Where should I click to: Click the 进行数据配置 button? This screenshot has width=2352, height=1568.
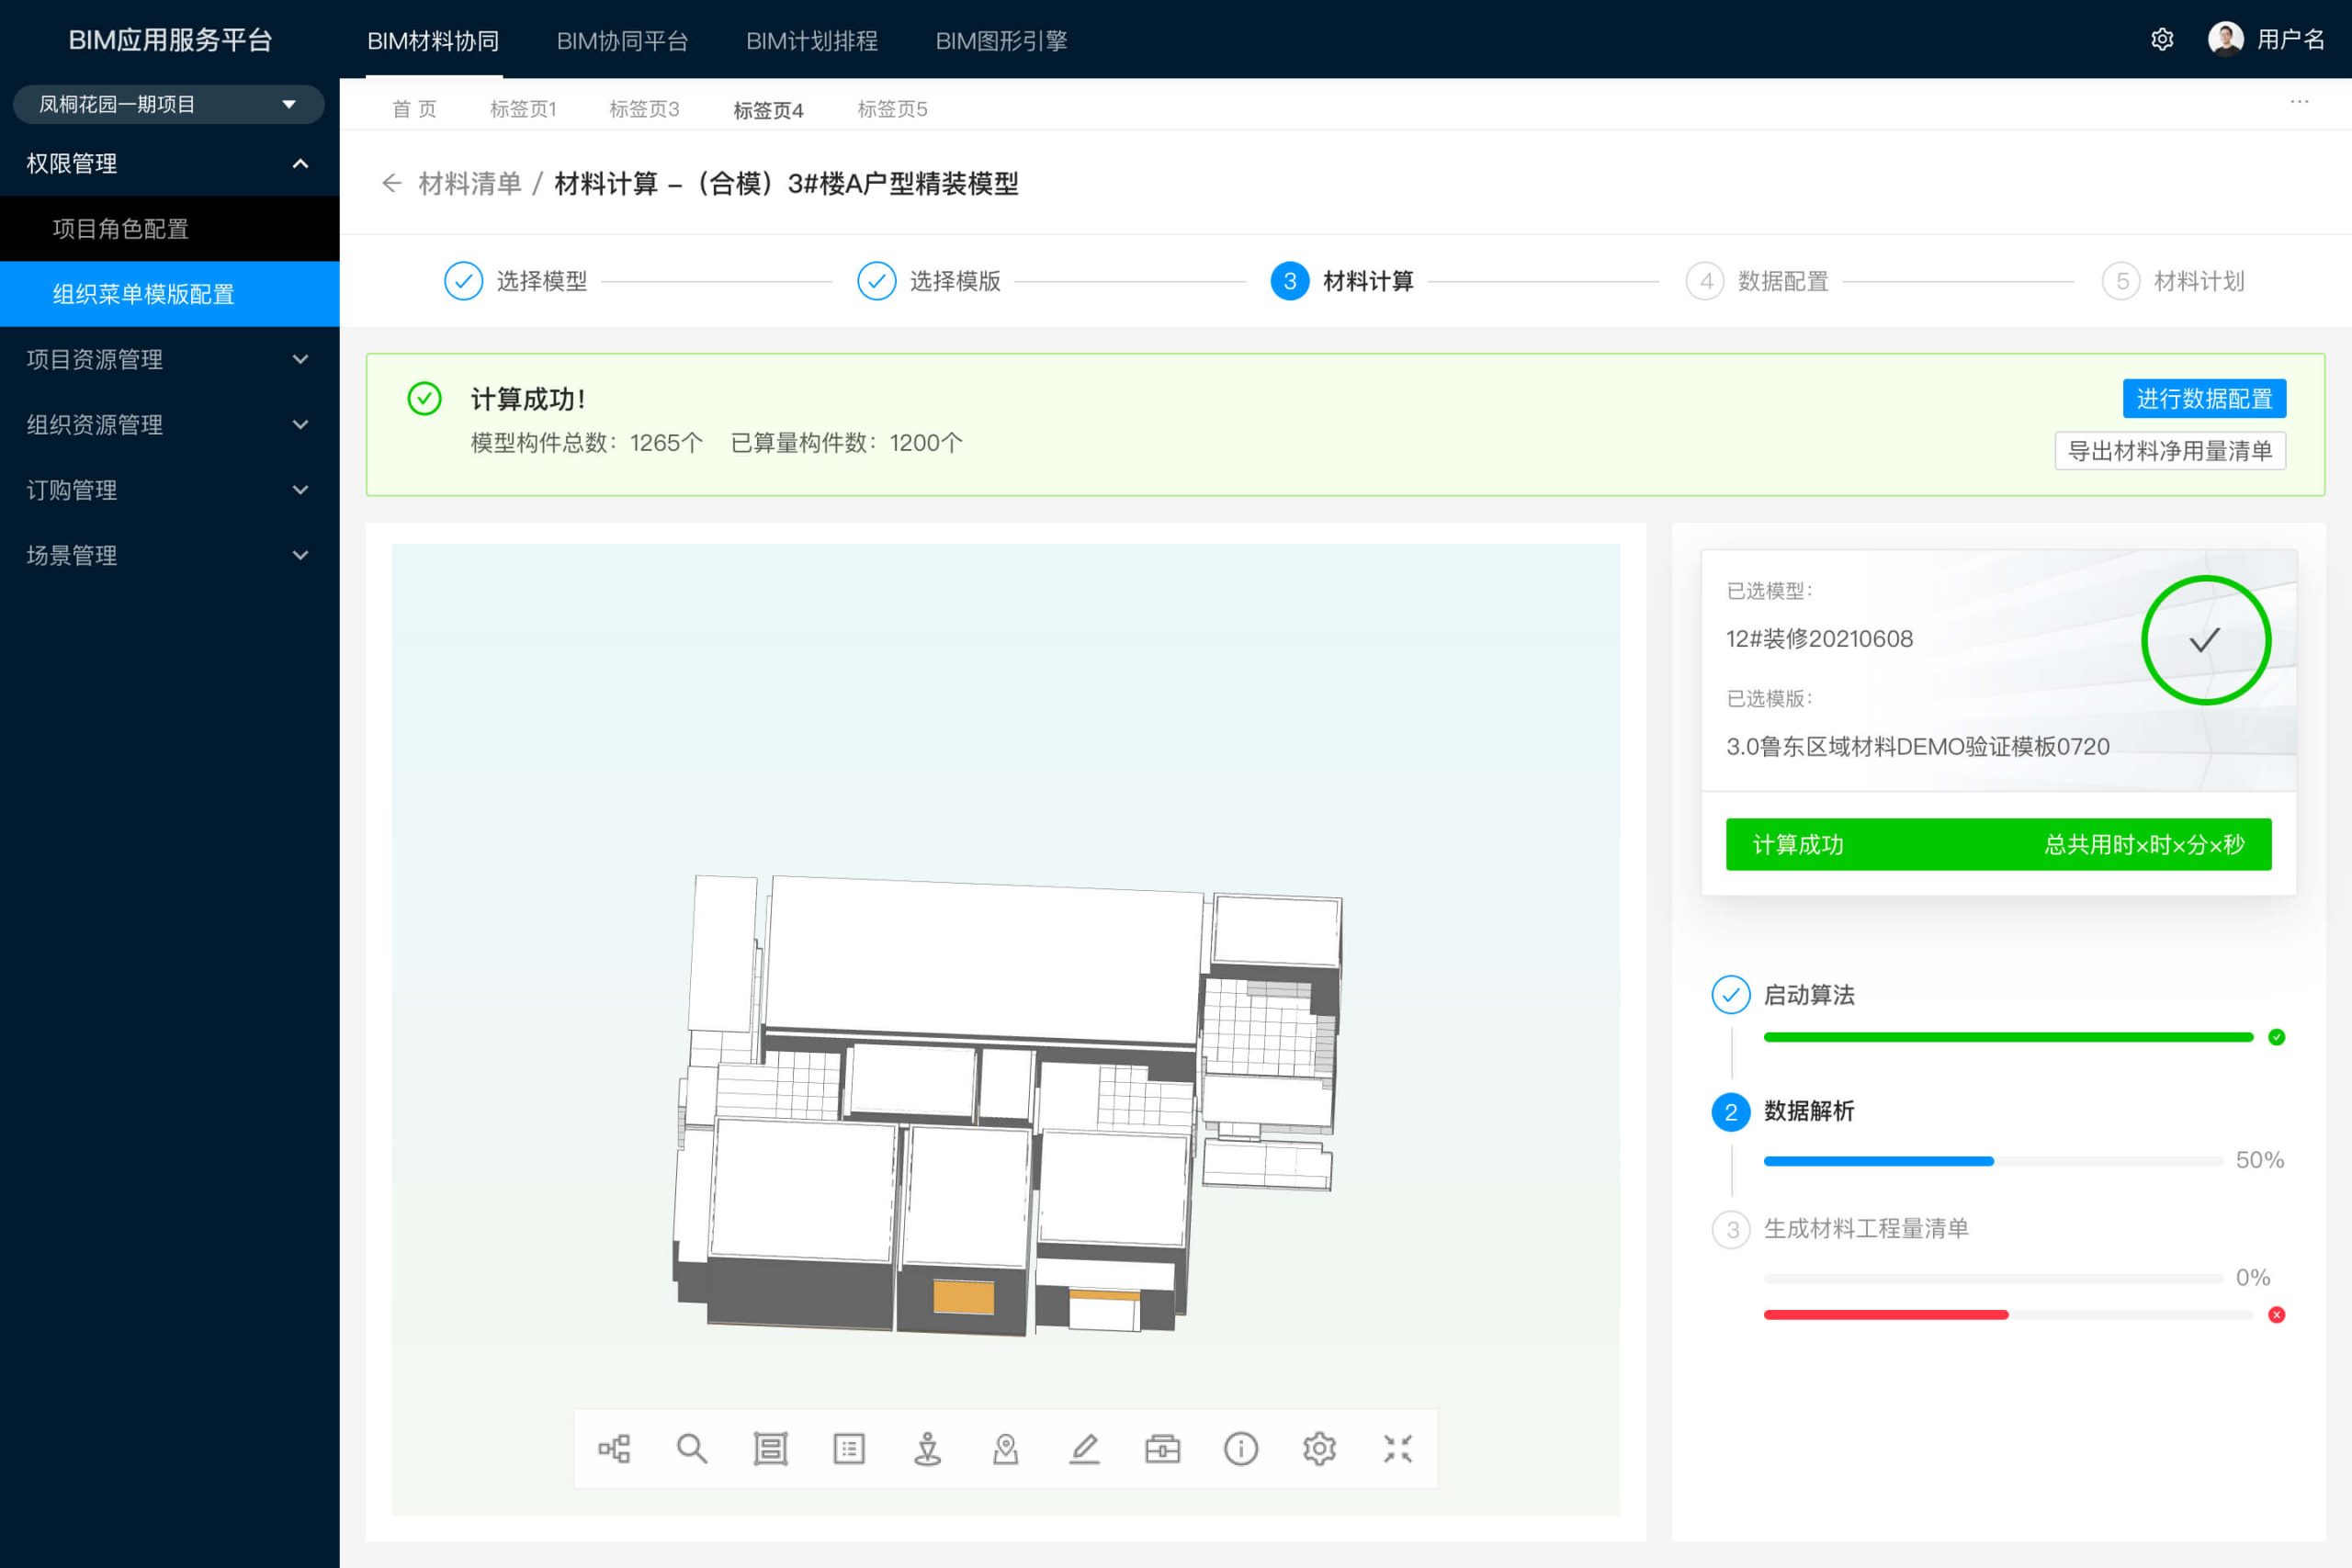2204,398
